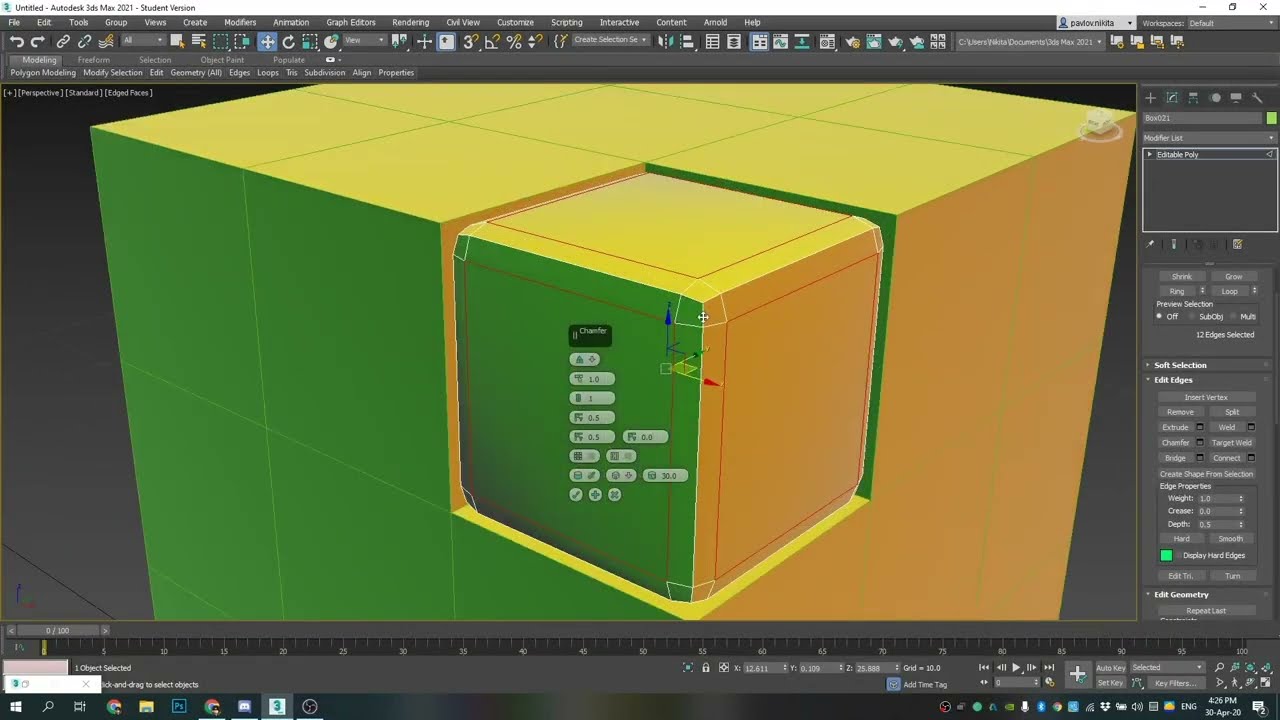Open Extrude settings box

point(1200,427)
